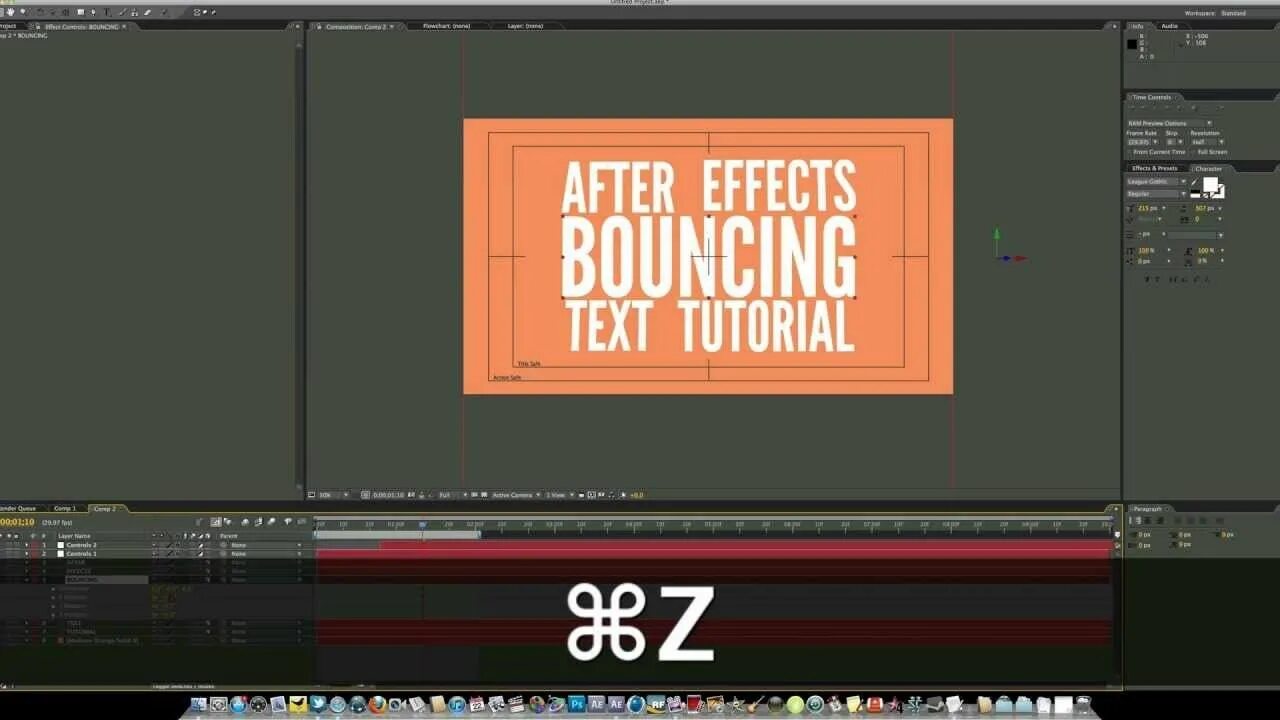Enable the Full Screen checkbox

click(x=1191, y=152)
